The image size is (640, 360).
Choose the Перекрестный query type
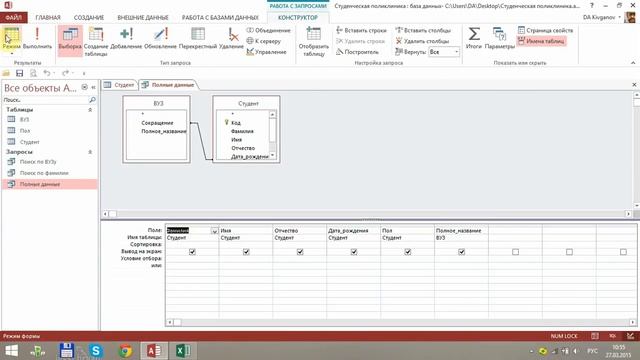(198, 39)
